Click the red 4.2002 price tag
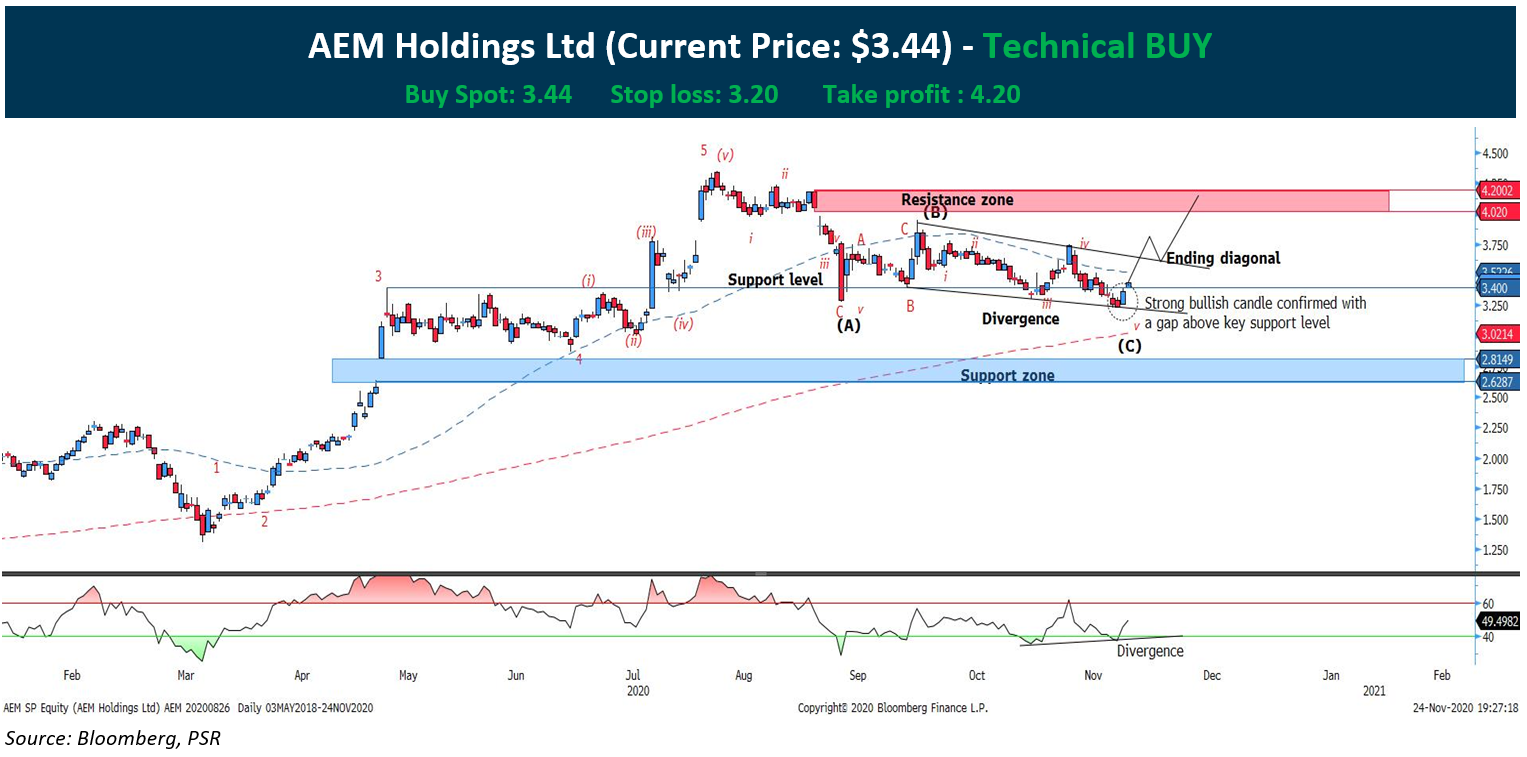 pos(1498,191)
